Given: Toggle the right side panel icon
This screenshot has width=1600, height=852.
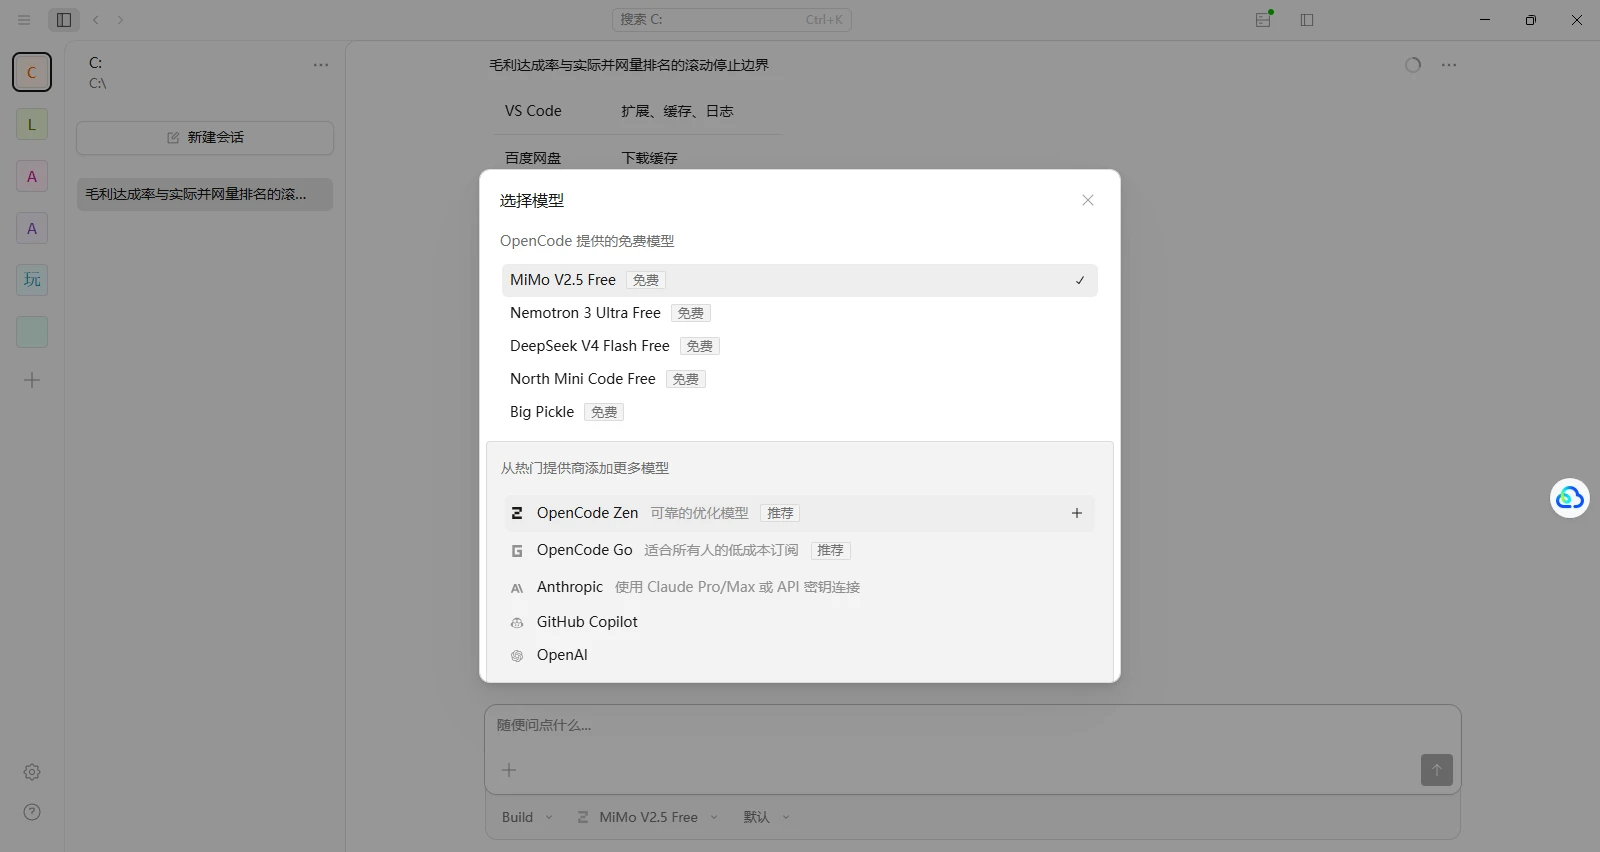Looking at the screenshot, I should pos(1307,20).
